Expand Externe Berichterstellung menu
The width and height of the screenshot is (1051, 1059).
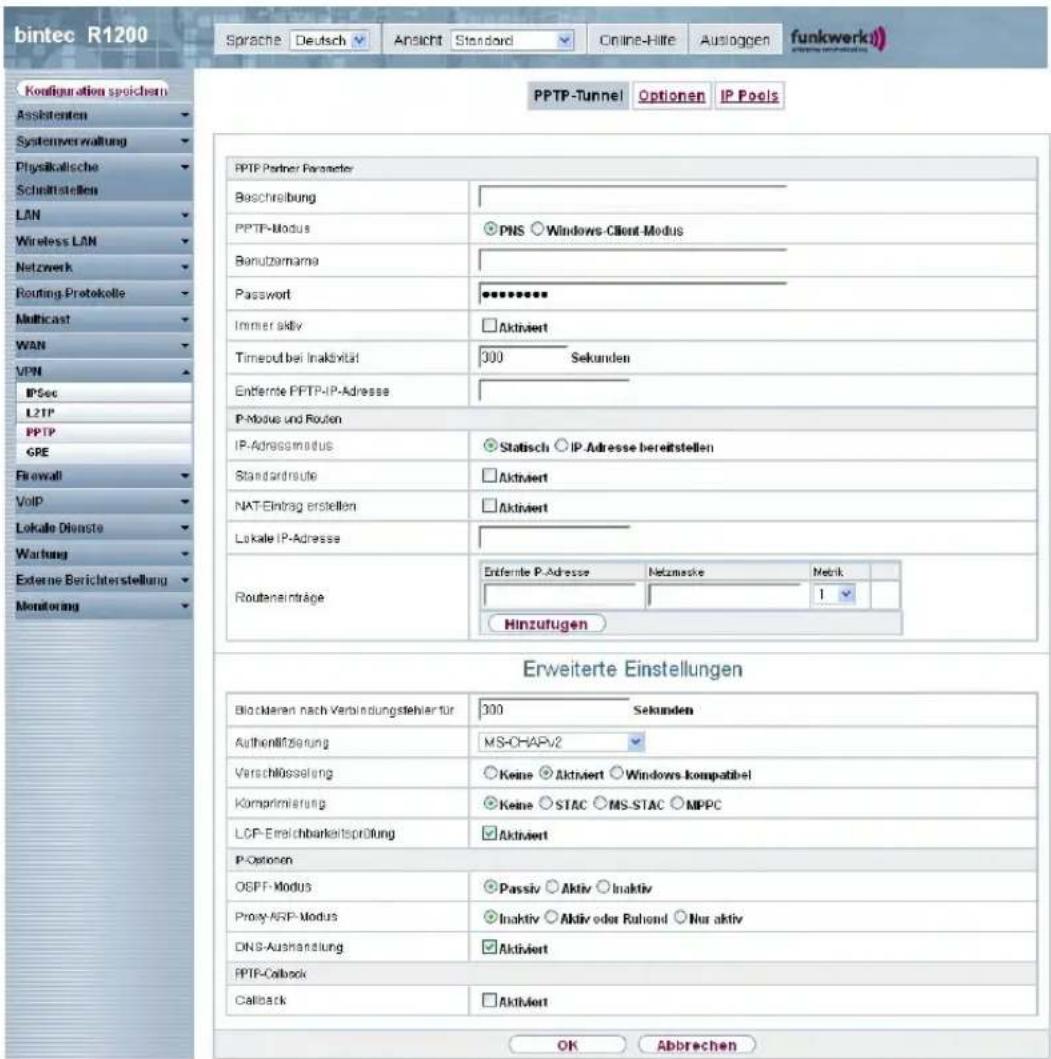point(101,580)
